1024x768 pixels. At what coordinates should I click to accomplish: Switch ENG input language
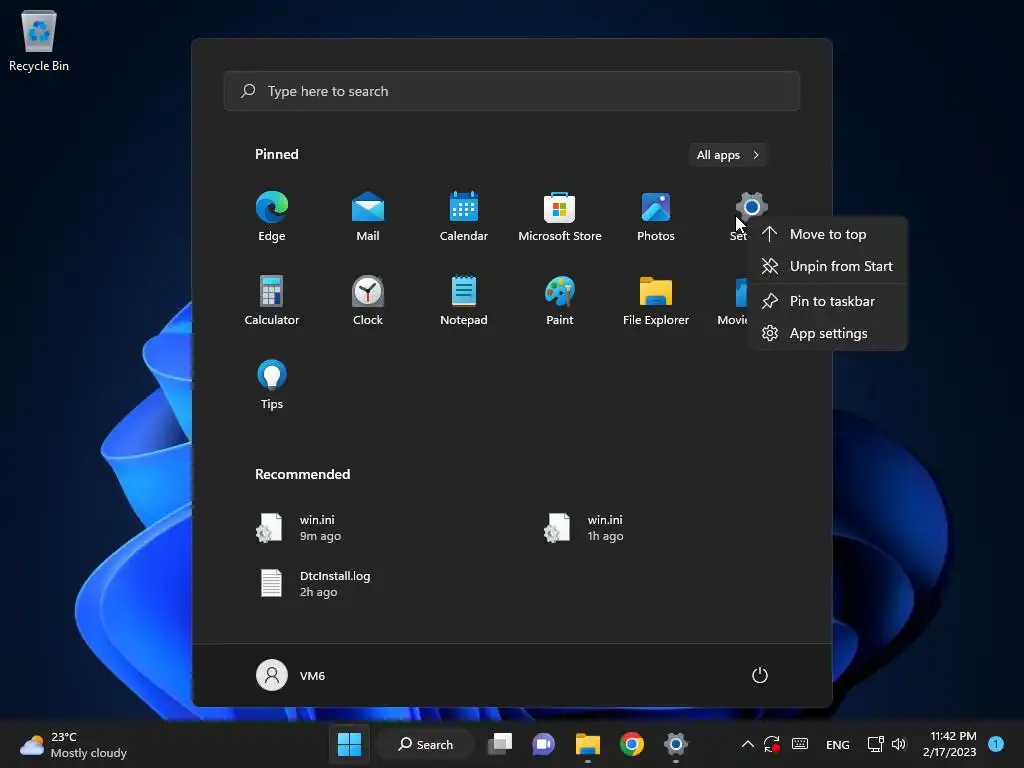point(838,744)
